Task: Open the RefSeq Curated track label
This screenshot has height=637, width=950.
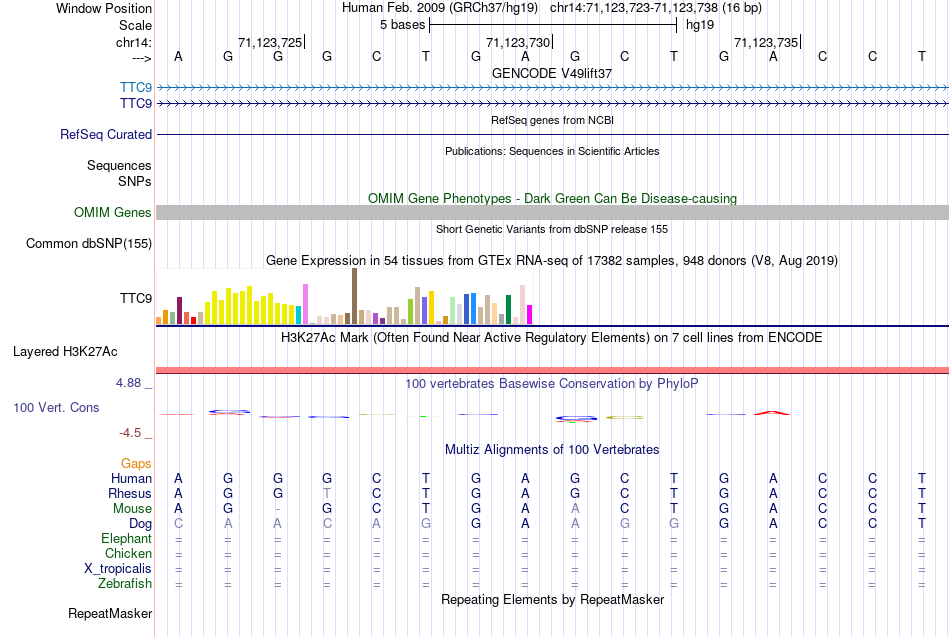Action: pyautogui.click(x=106, y=134)
